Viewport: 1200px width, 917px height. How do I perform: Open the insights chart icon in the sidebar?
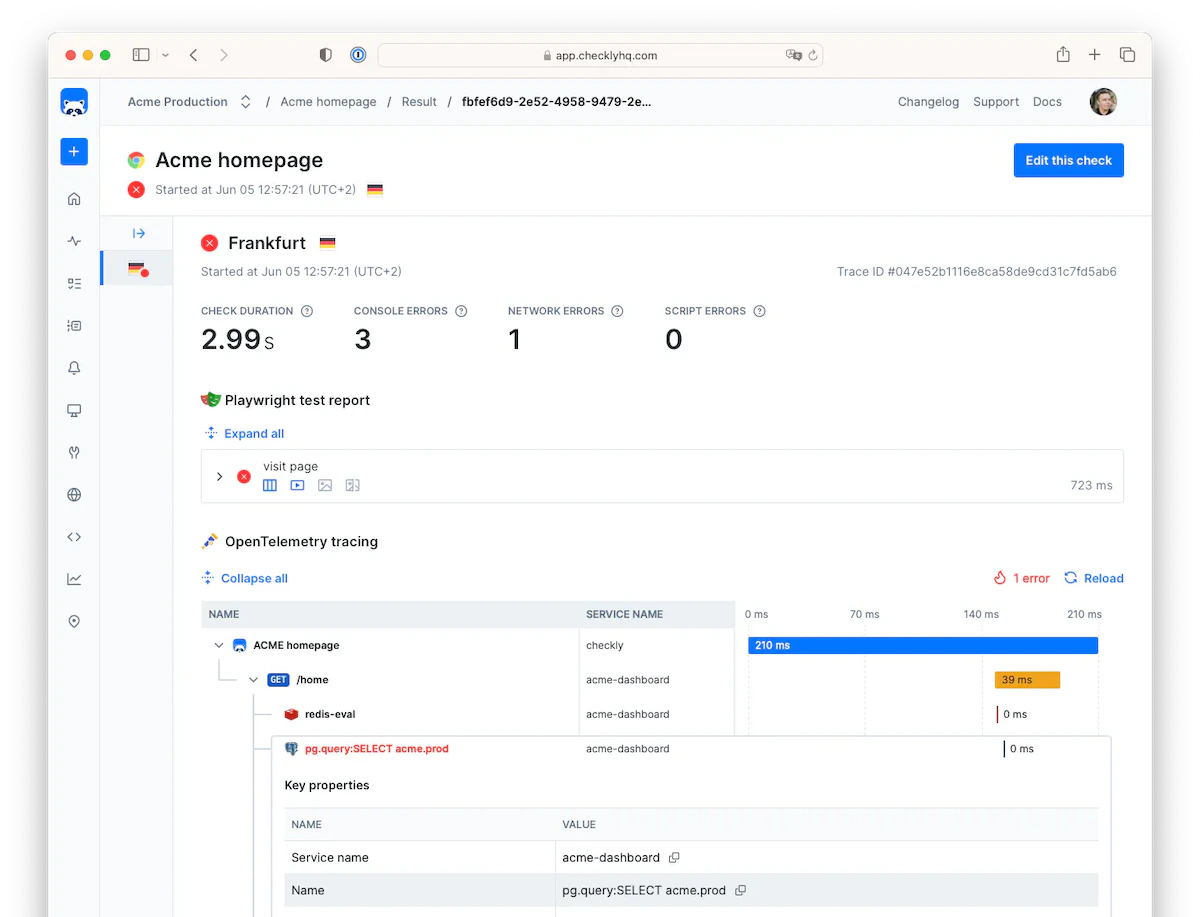pos(73,578)
